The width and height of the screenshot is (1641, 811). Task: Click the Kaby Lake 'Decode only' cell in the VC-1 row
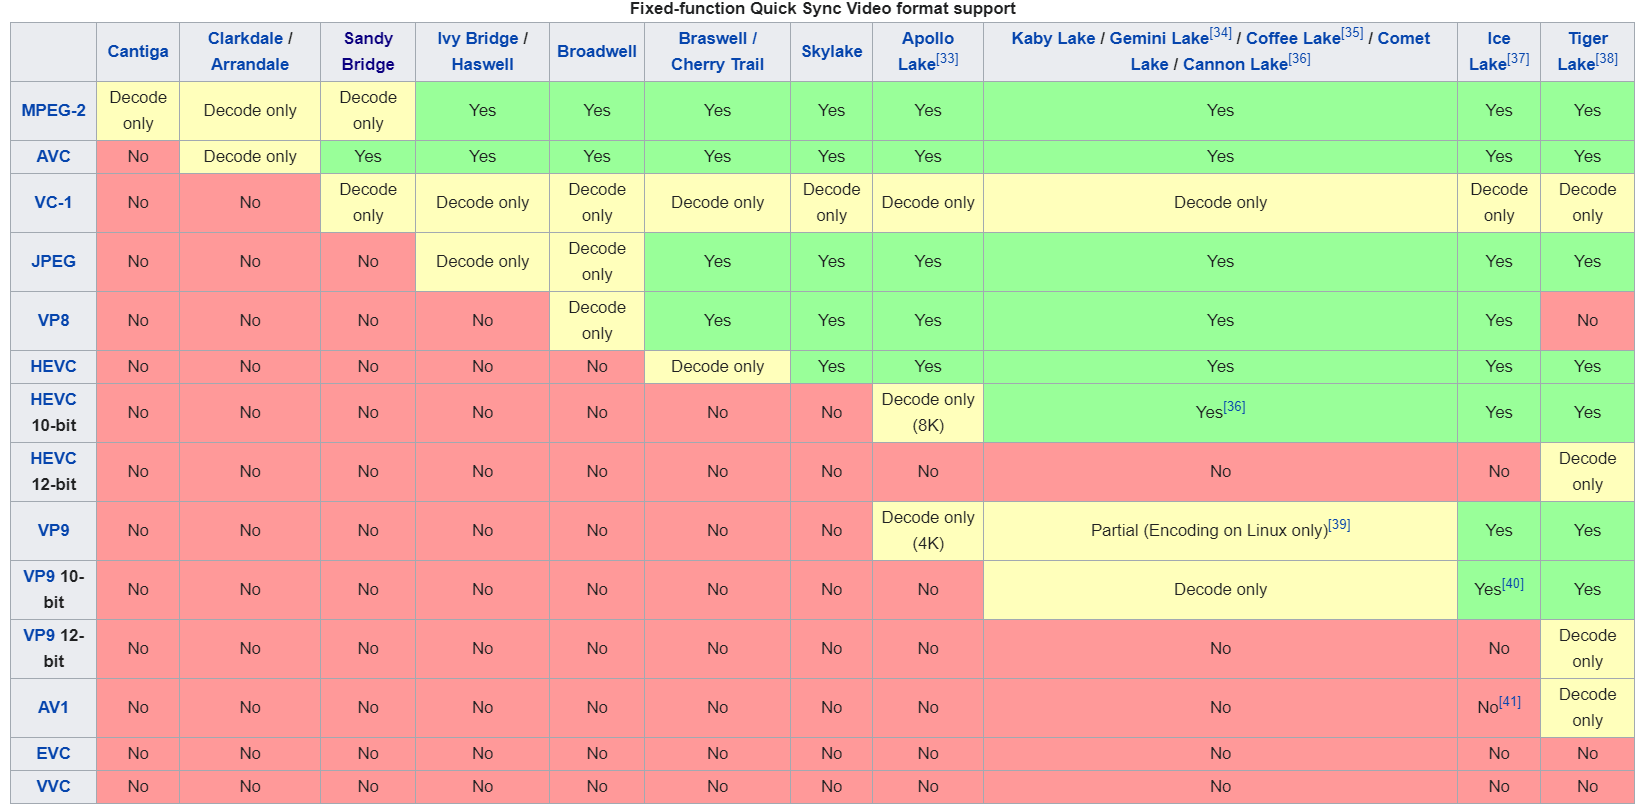point(1220,202)
